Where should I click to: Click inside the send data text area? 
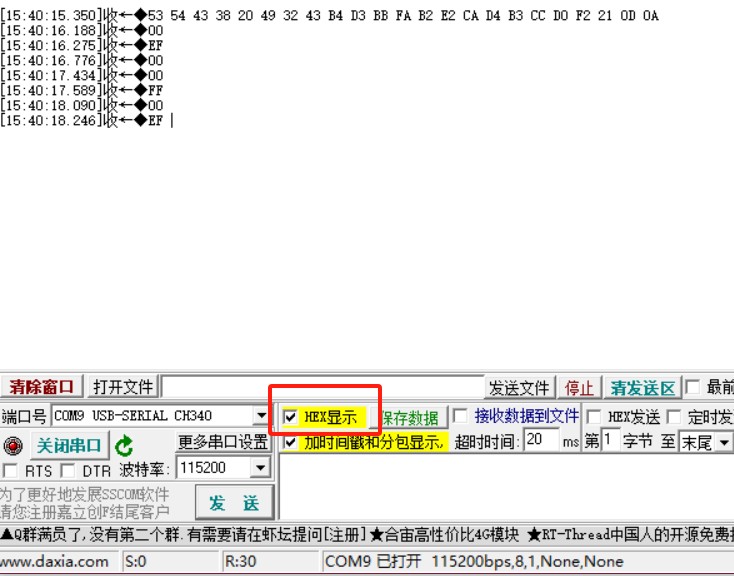[x=506, y=487]
